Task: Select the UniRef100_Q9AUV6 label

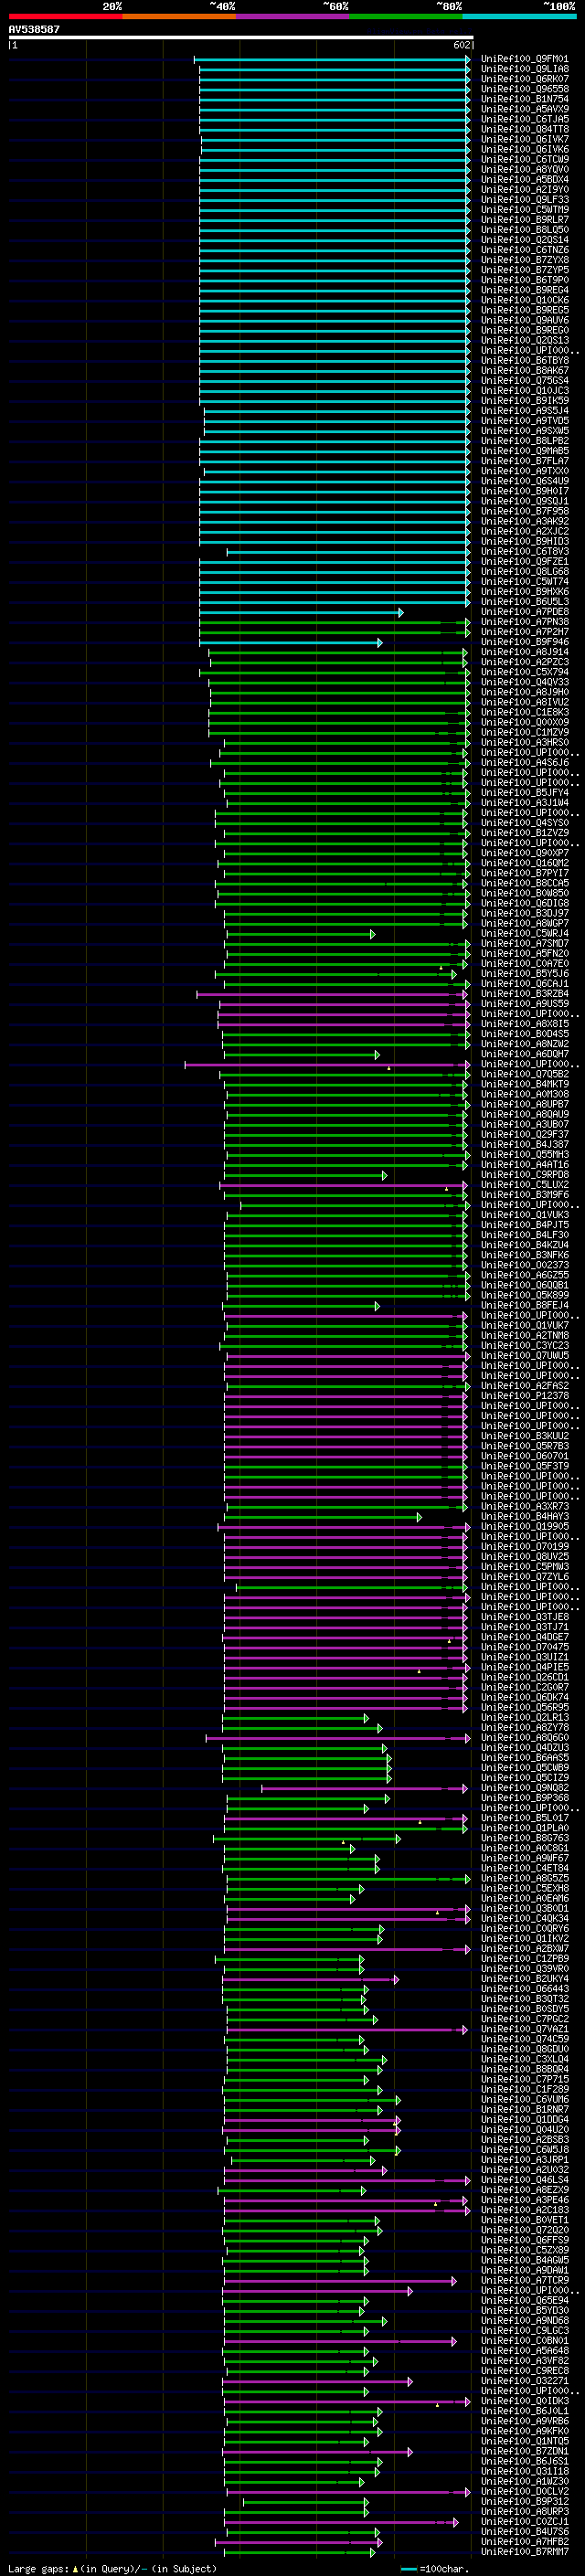Action: (524, 320)
